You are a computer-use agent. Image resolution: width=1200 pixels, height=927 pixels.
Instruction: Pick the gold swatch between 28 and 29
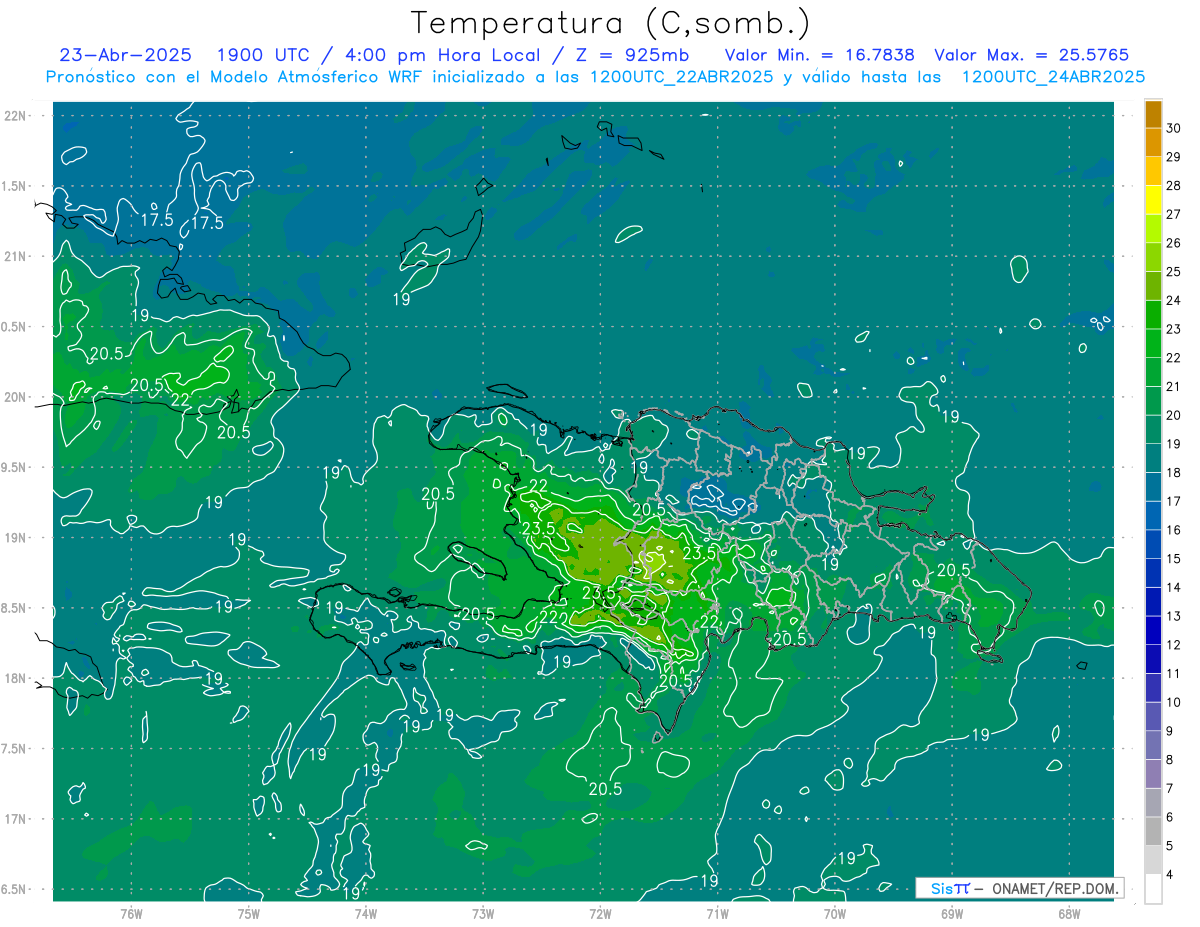1153,171
